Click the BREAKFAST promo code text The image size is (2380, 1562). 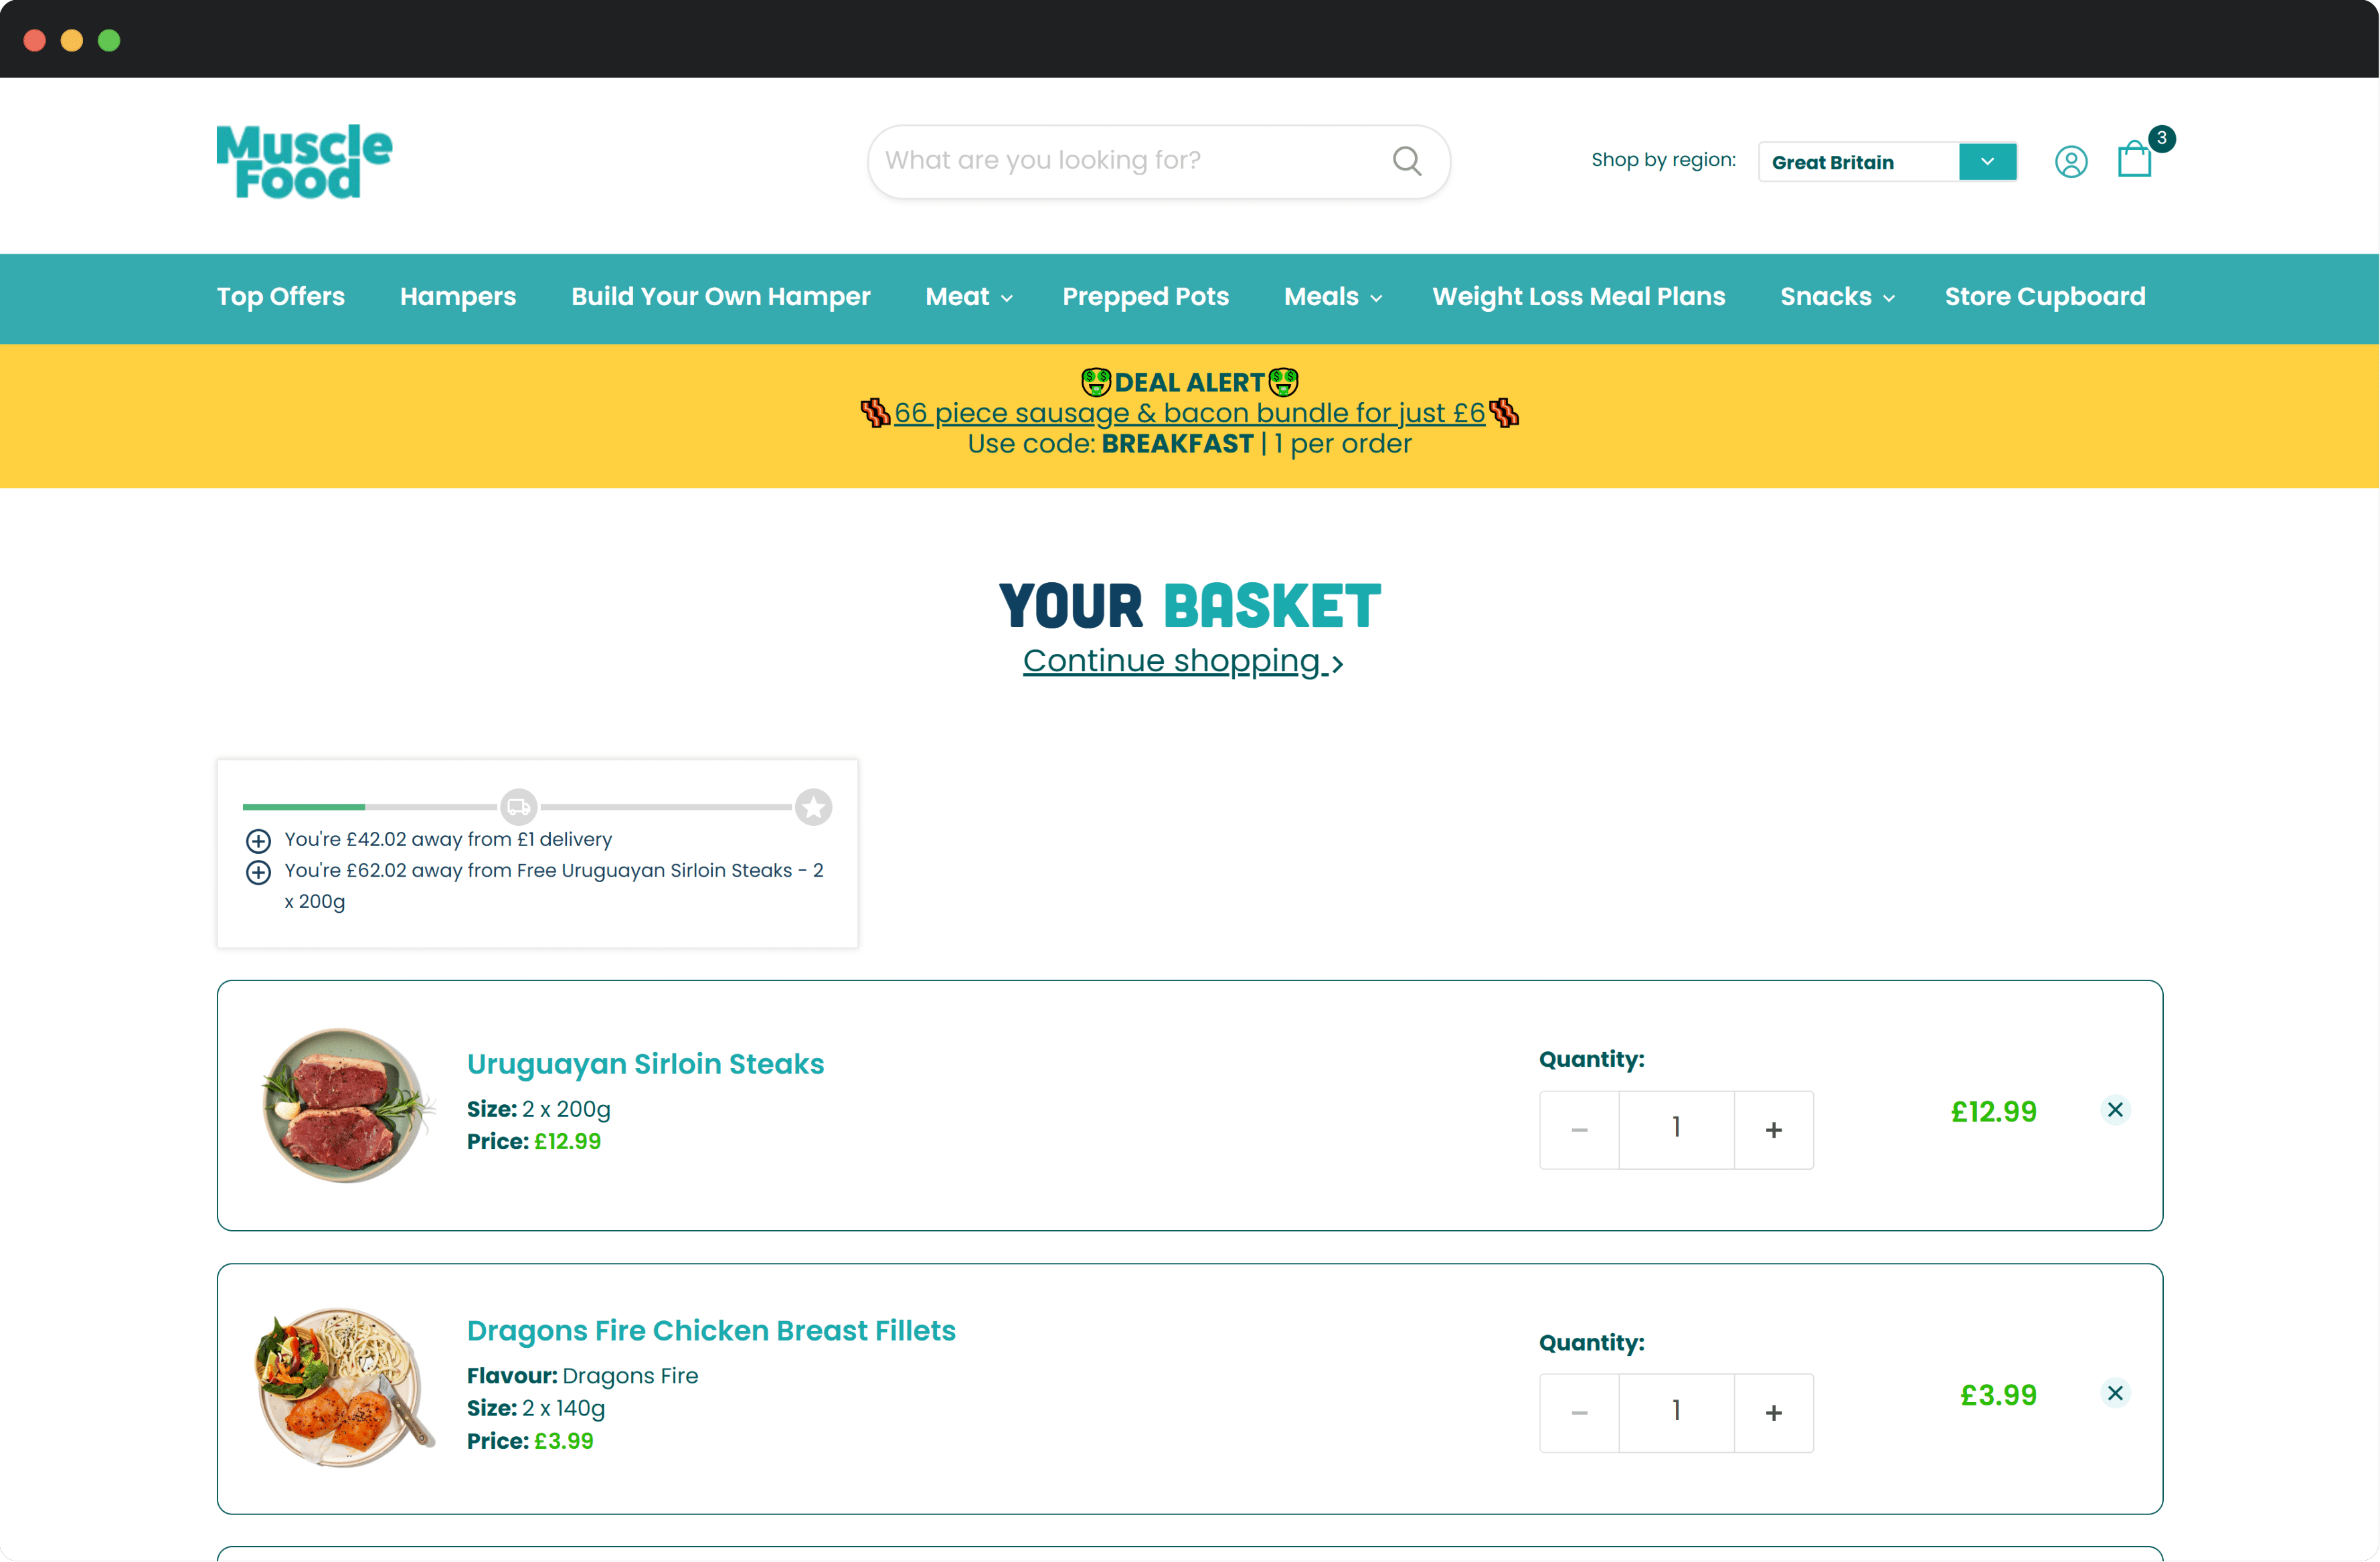[1177, 444]
